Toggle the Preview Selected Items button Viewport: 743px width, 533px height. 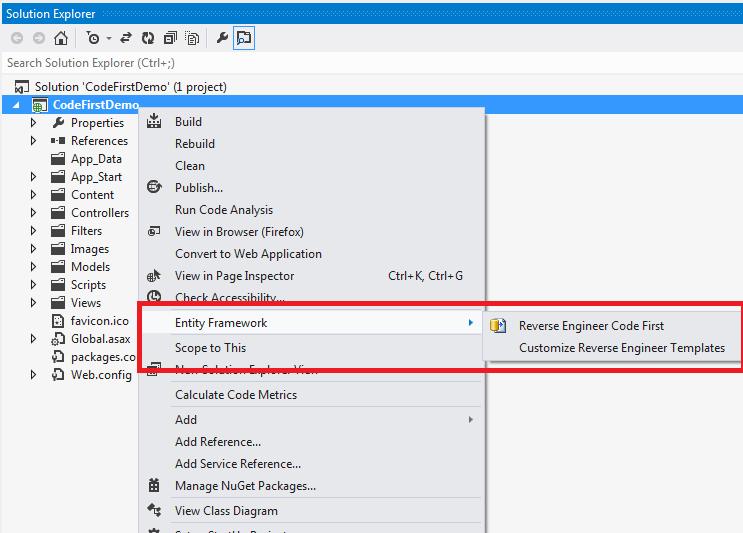[x=244, y=38]
